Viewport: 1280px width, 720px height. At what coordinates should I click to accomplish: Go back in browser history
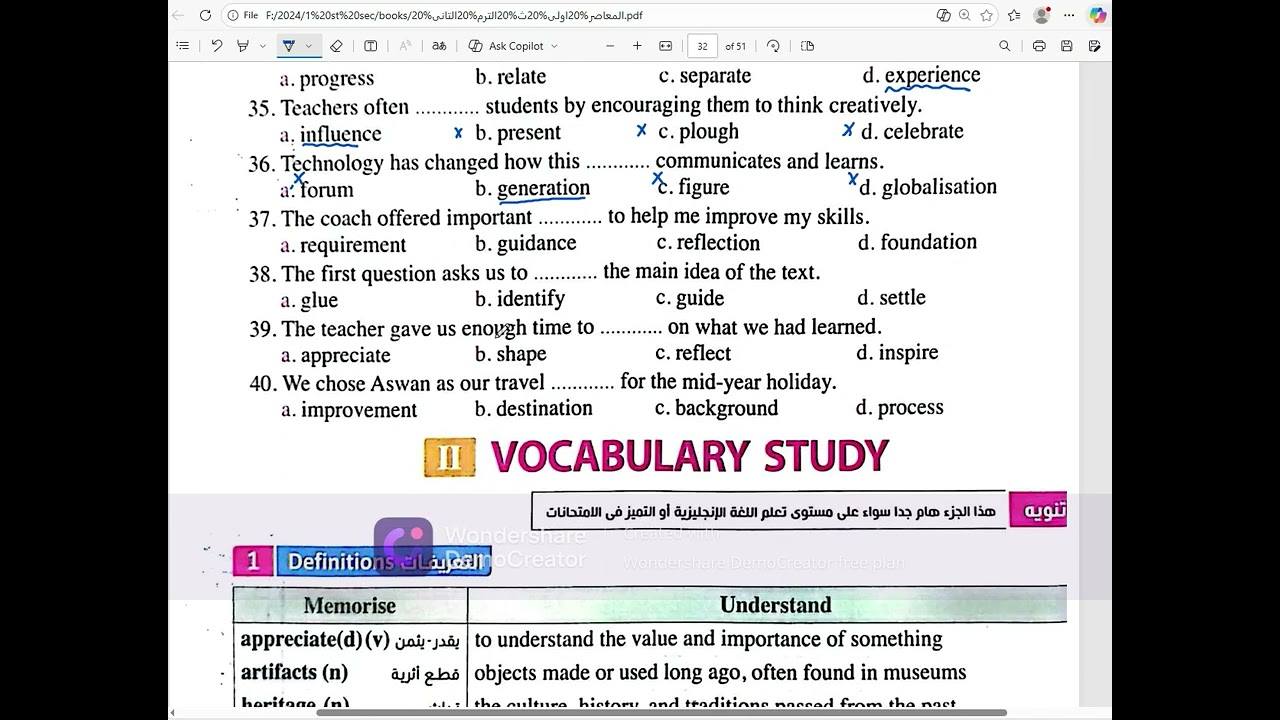tap(178, 15)
